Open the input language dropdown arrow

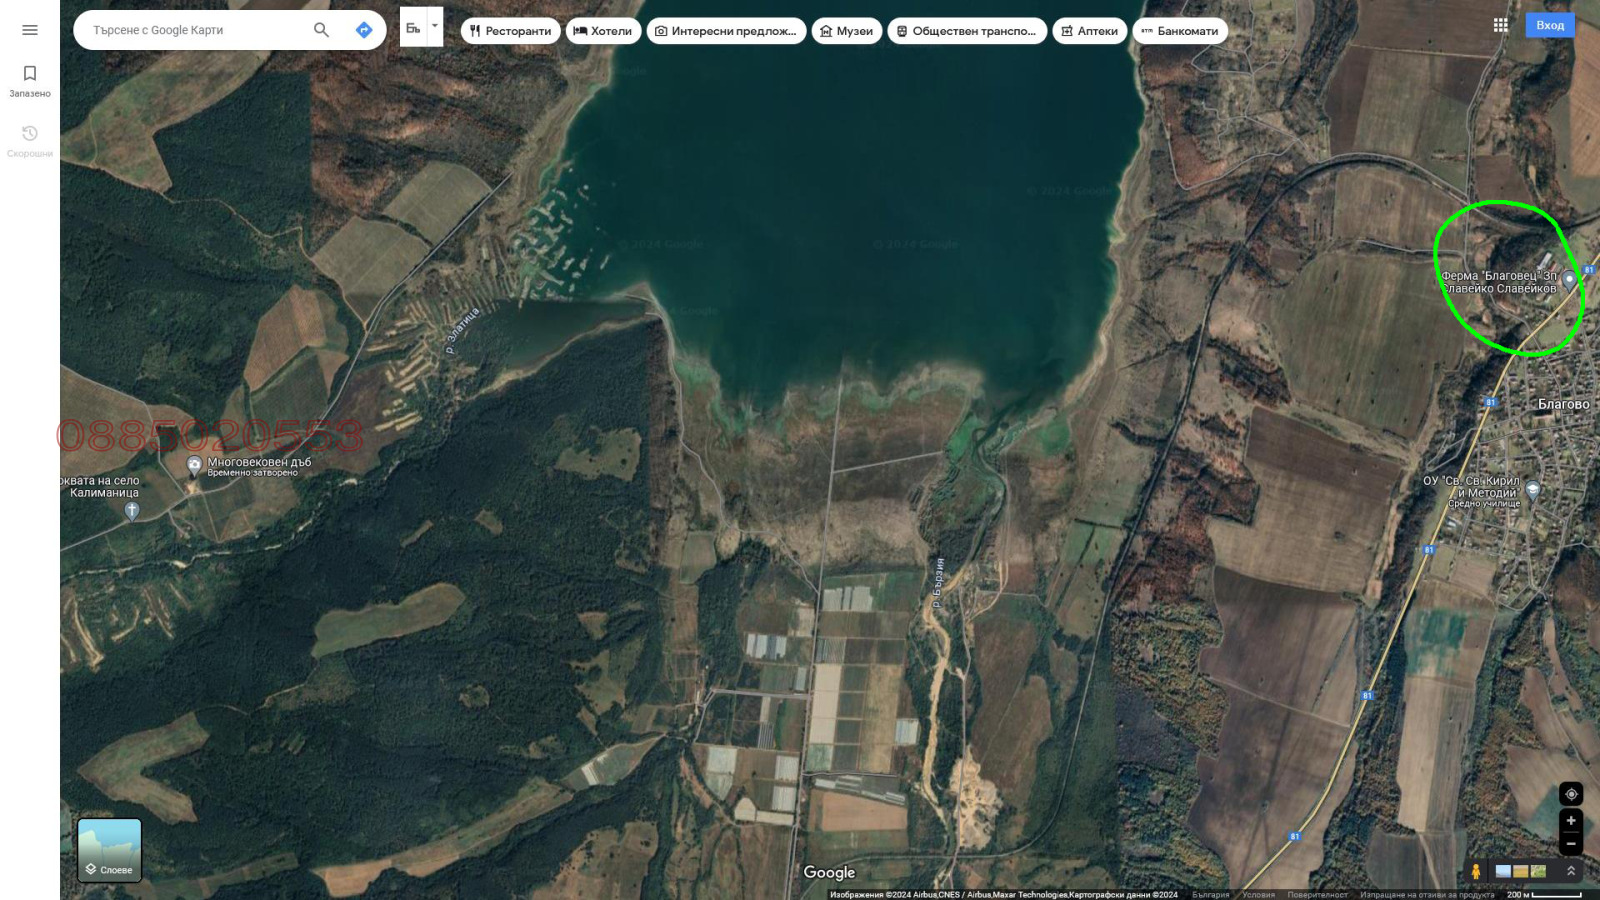[x=435, y=27]
